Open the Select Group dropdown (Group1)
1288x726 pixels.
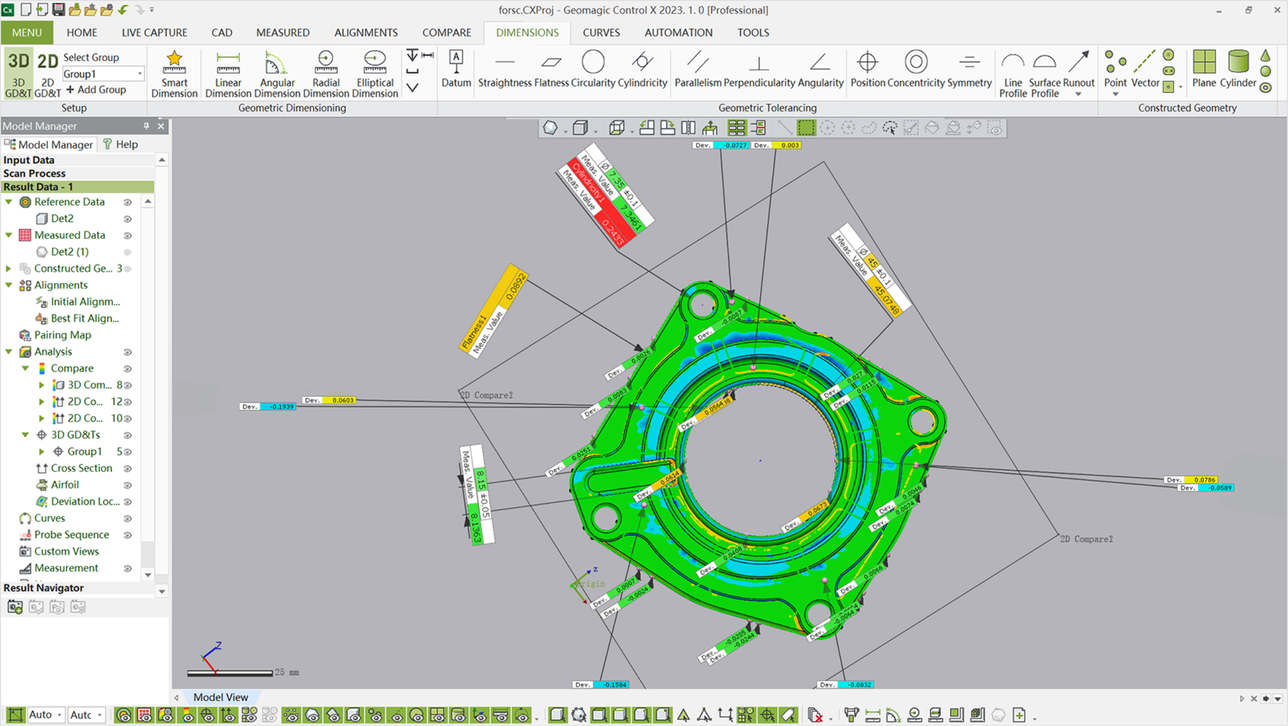[x=139, y=74]
